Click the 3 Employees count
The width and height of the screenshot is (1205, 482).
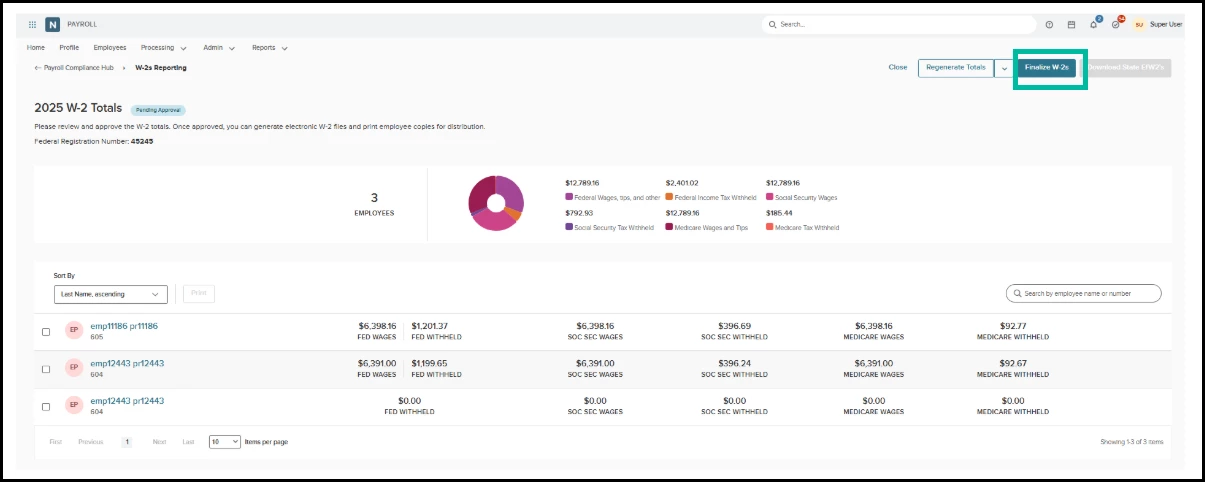point(374,203)
